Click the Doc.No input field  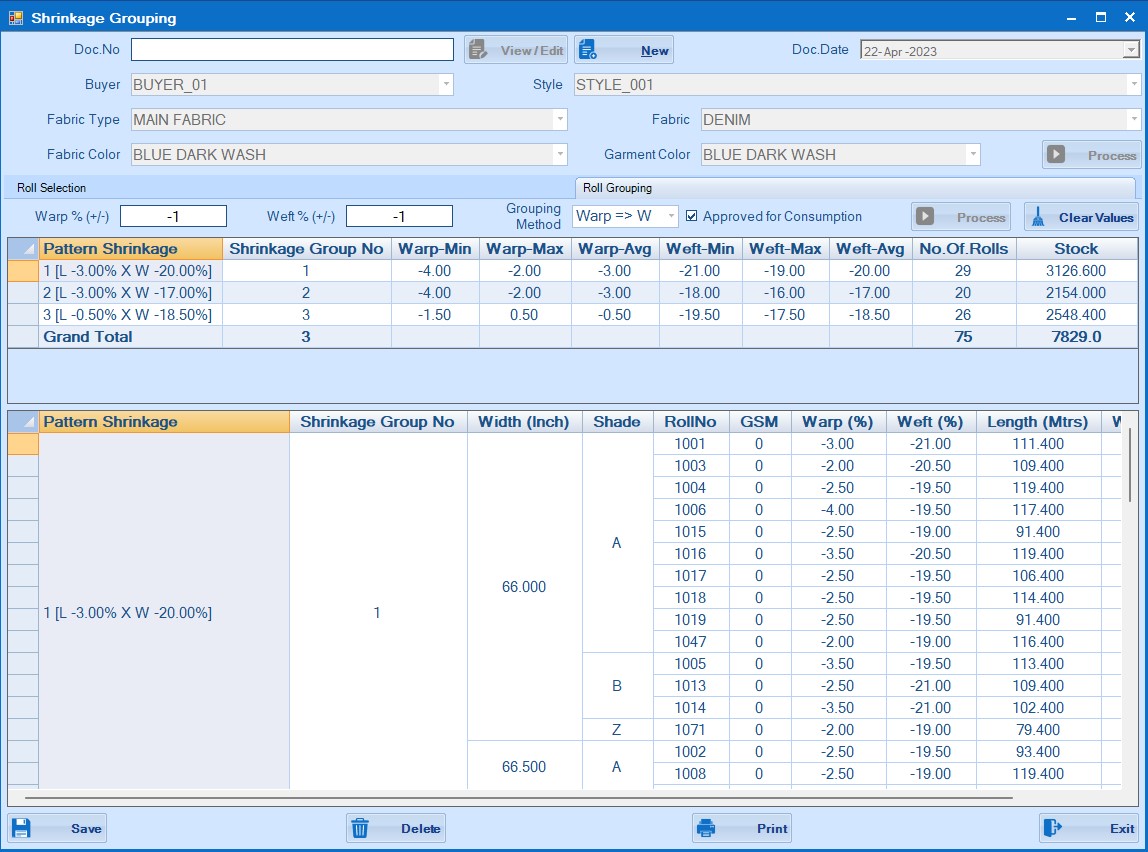pyautogui.click(x=292, y=50)
